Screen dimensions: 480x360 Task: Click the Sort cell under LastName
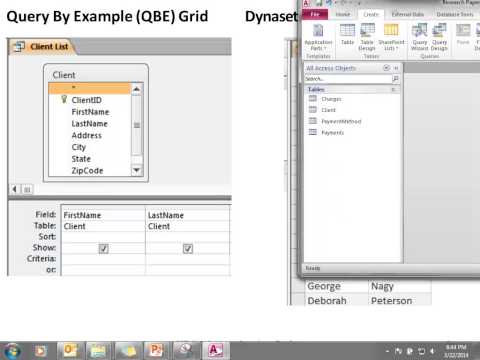(x=188, y=237)
